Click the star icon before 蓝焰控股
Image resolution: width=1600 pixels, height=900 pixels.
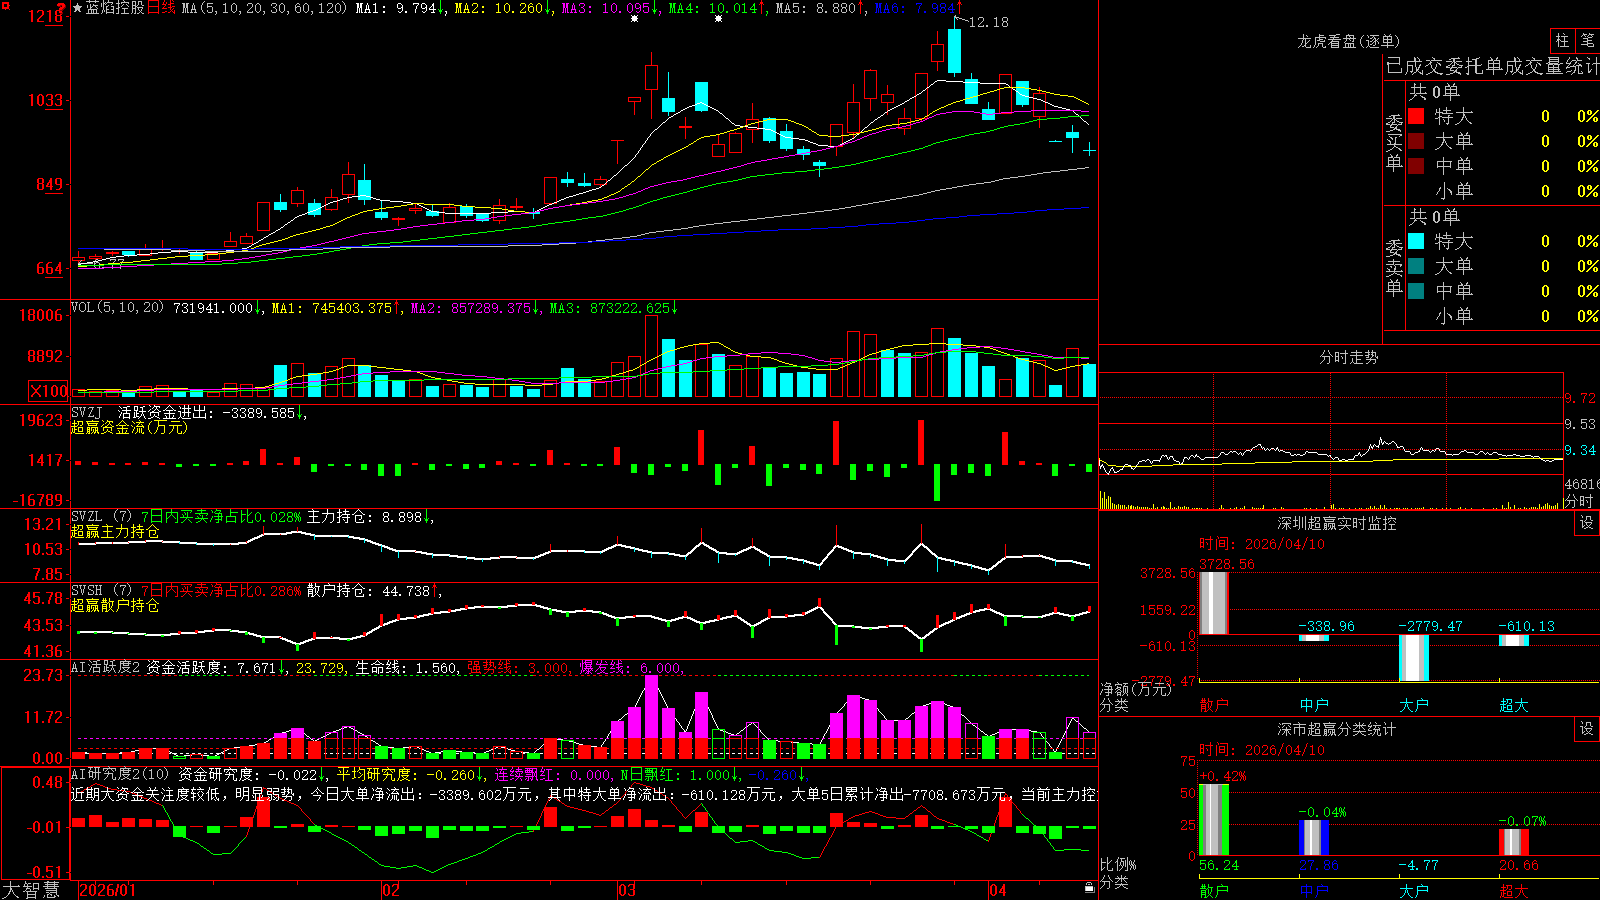78,9
